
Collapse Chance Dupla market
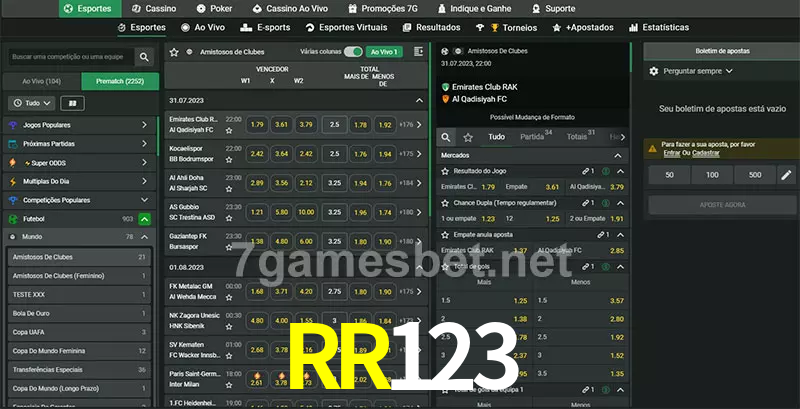pyautogui.click(x=620, y=203)
